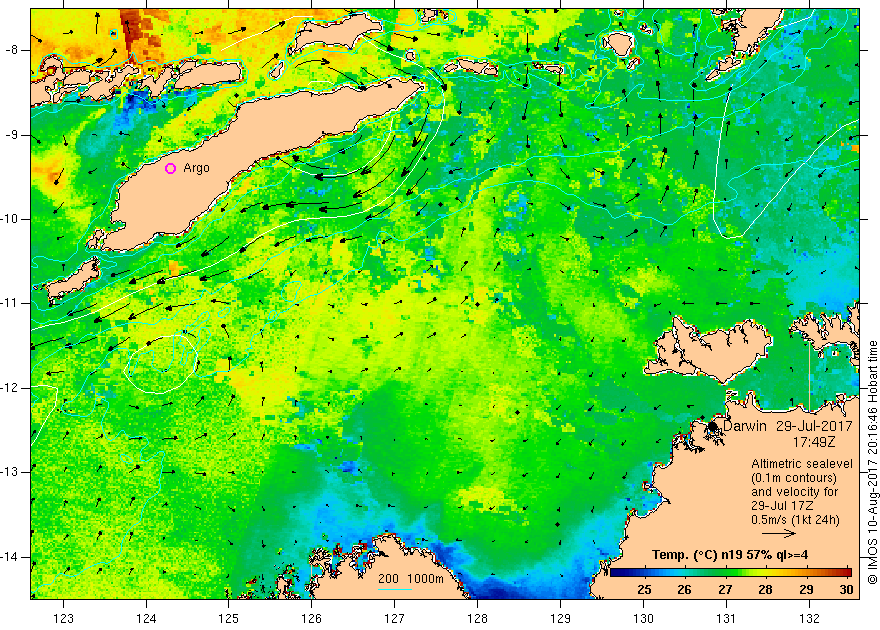
Task: Click the 'Argo' label text
Action: point(196,168)
